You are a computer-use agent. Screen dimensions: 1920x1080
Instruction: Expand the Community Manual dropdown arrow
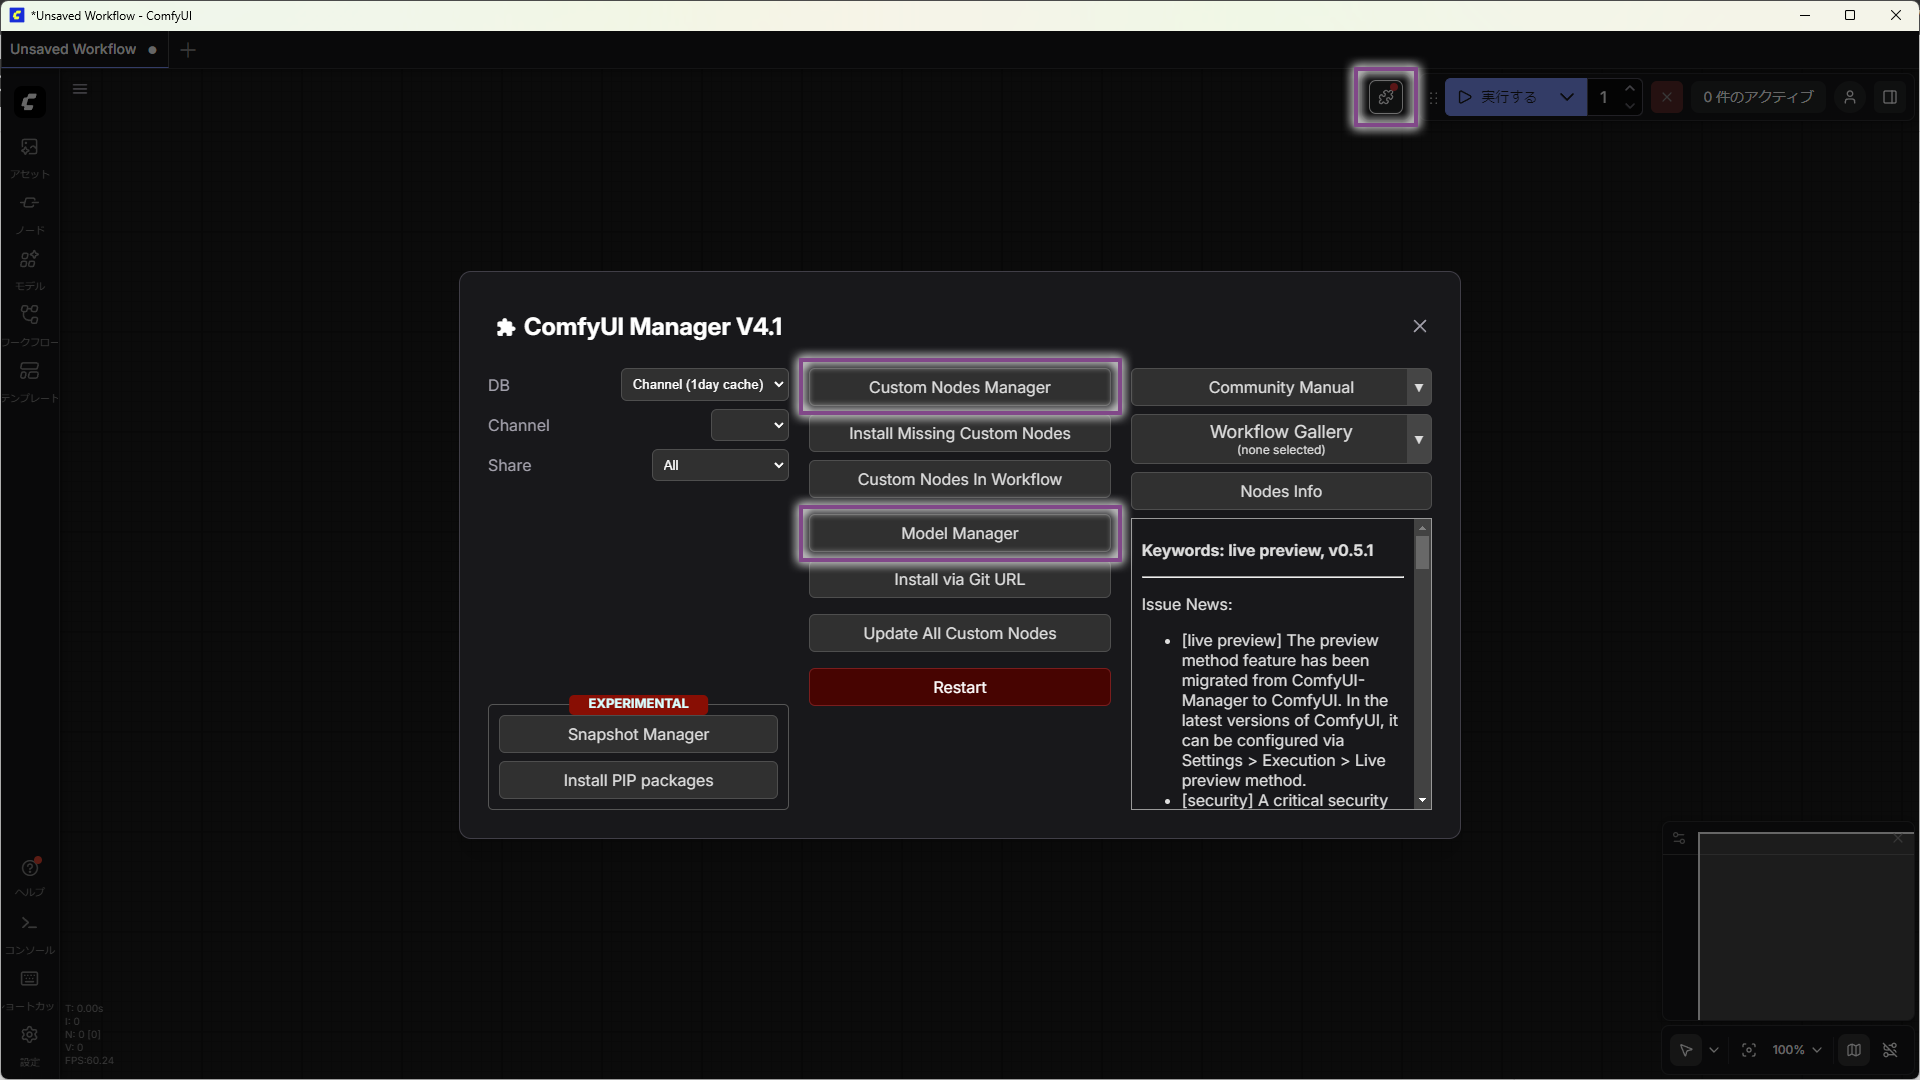(x=1419, y=388)
